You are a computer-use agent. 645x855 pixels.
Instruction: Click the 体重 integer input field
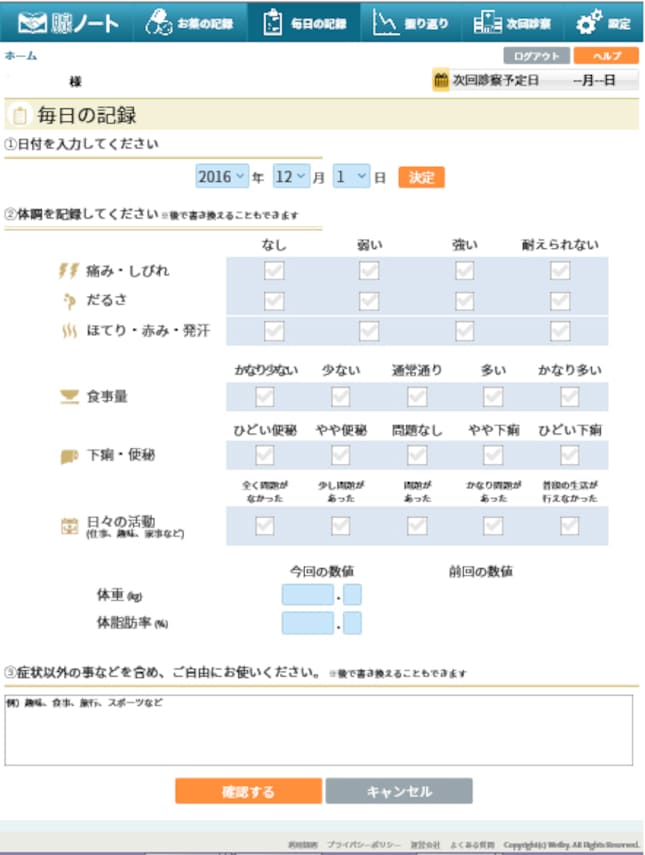[x=308, y=595]
